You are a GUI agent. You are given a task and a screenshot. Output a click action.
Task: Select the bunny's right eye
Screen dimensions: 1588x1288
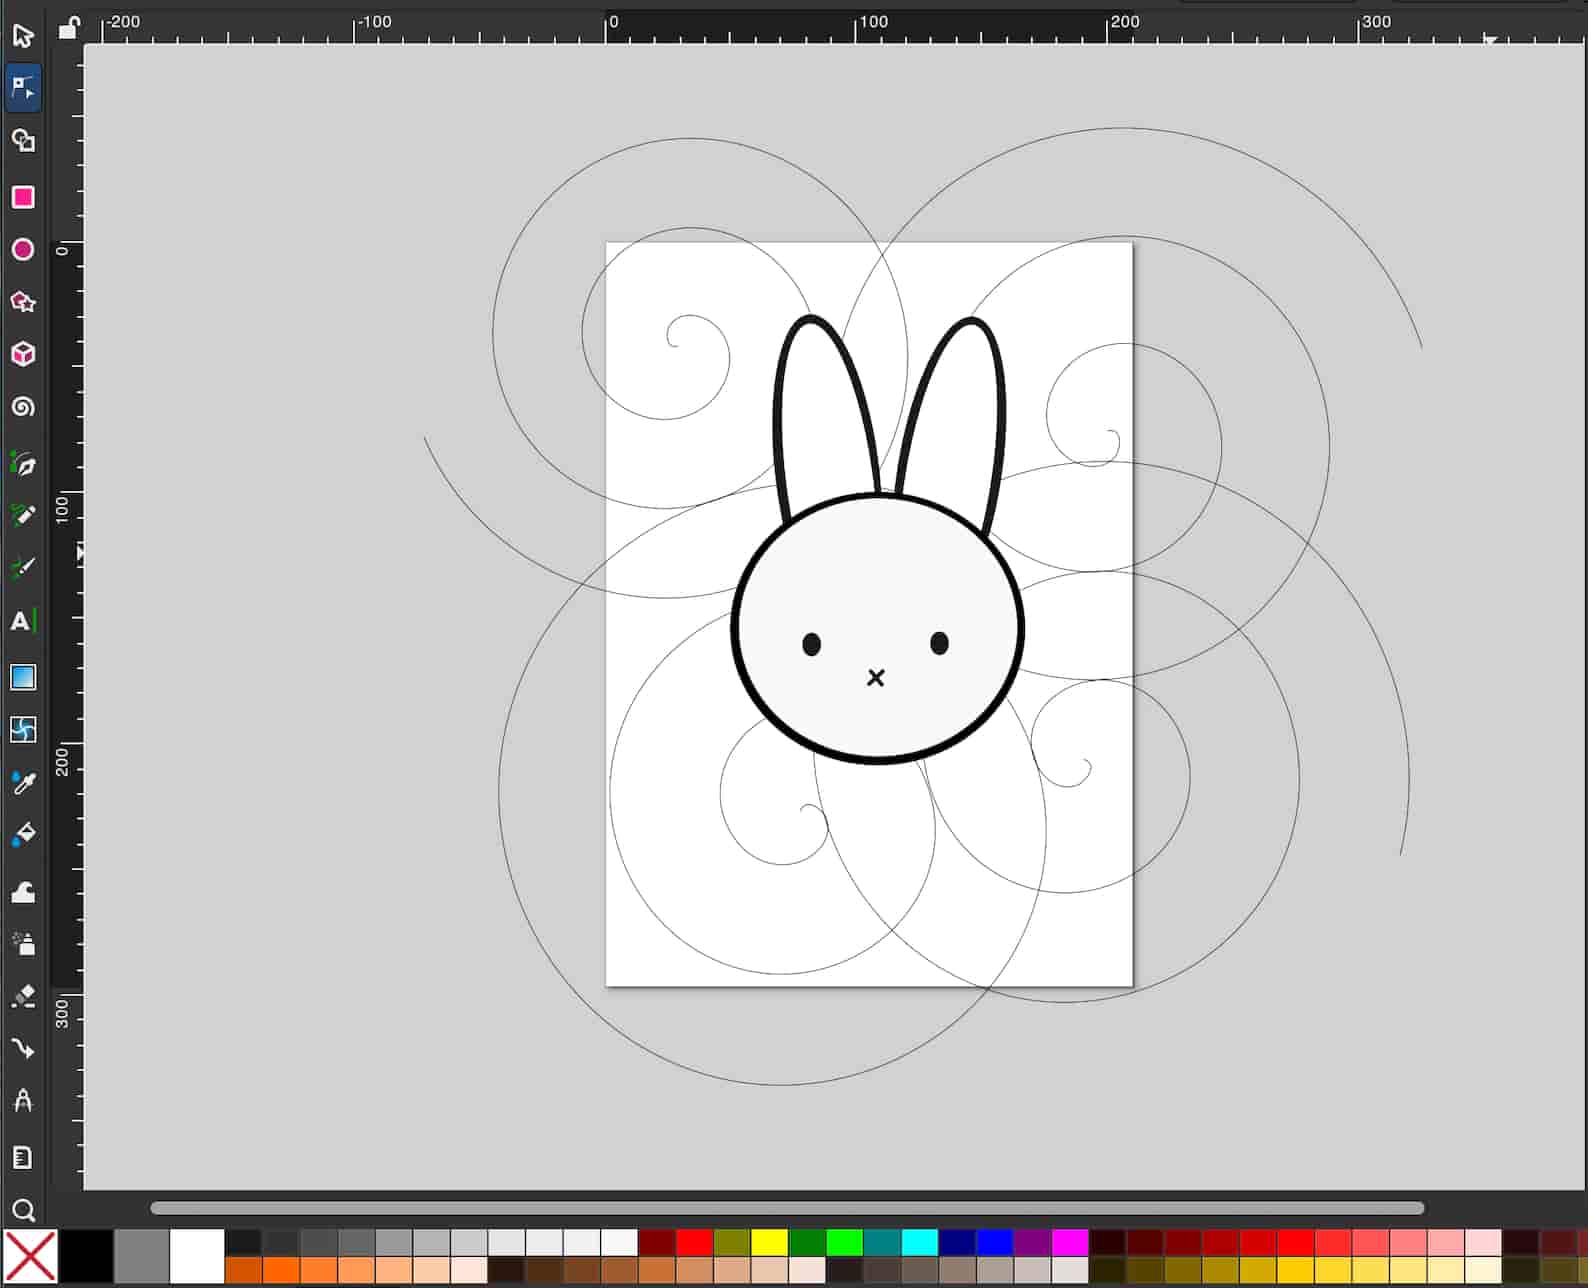click(x=939, y=643)
